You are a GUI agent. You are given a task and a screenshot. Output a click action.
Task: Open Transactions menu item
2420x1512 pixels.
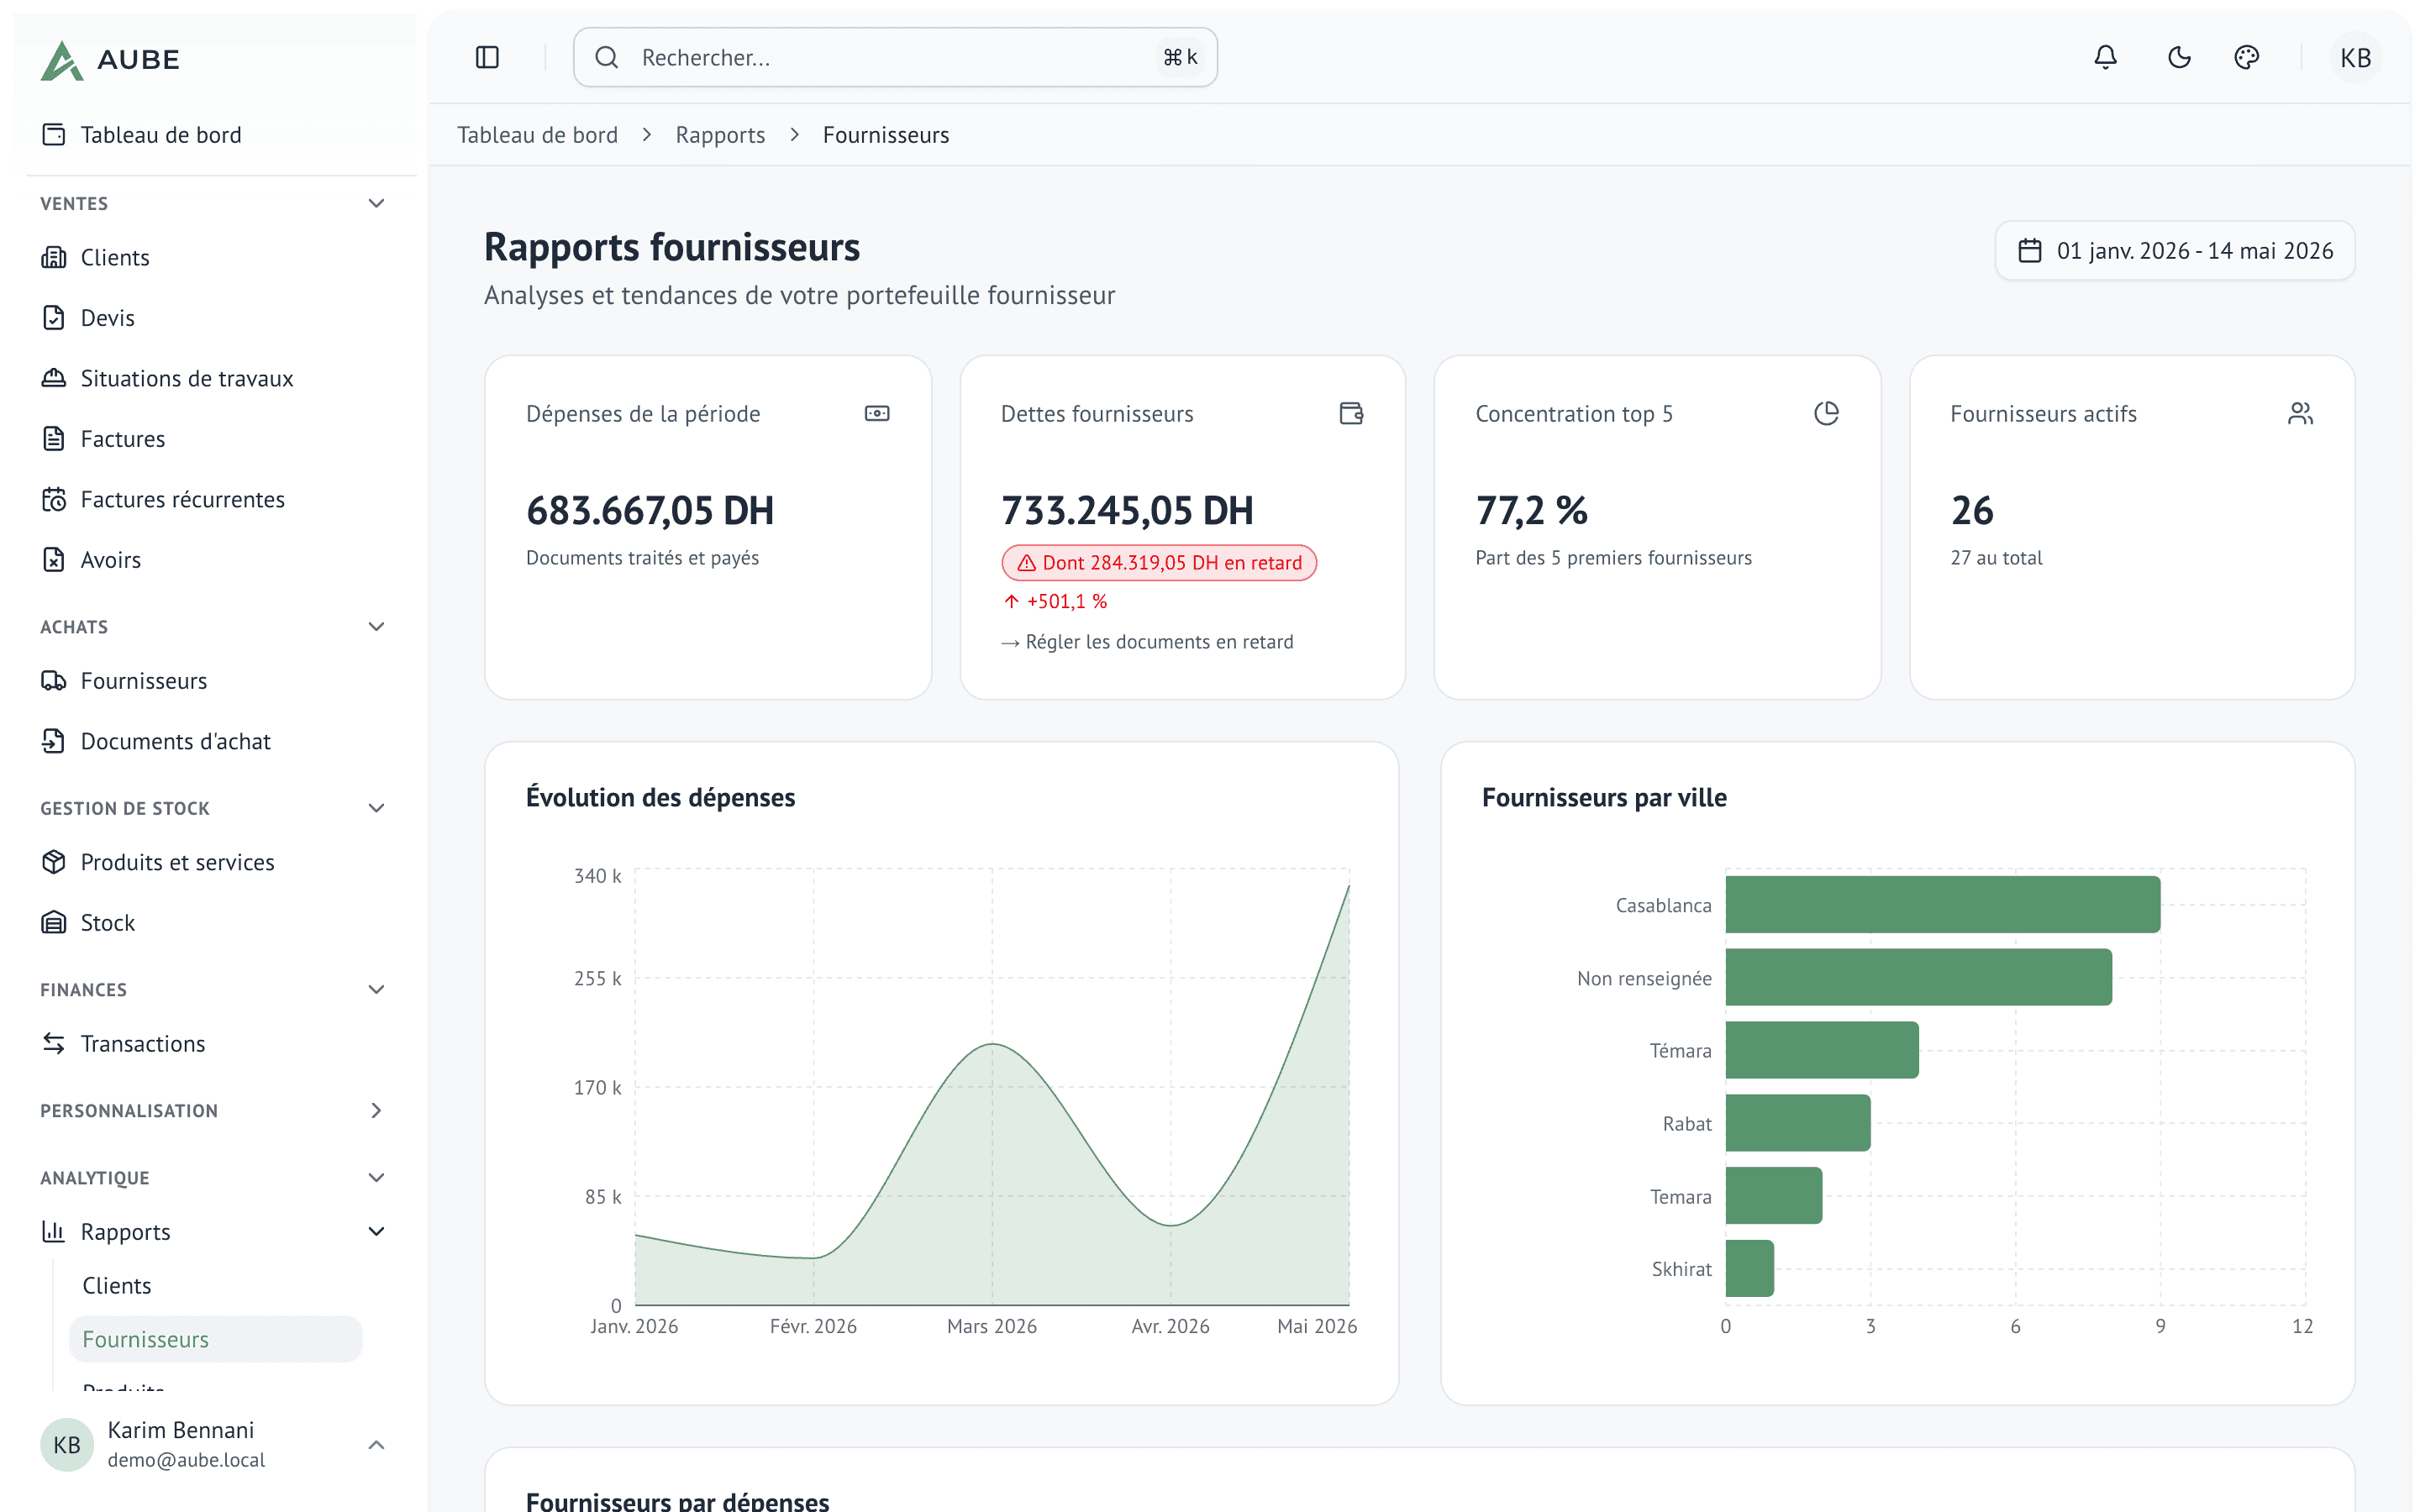[x=214, y=1043]
